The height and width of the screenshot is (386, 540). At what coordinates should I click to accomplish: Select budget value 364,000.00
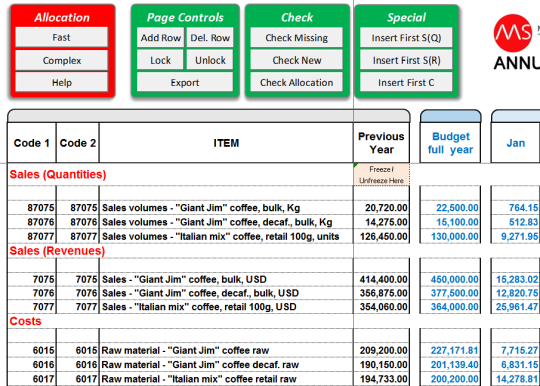point(450,307)
